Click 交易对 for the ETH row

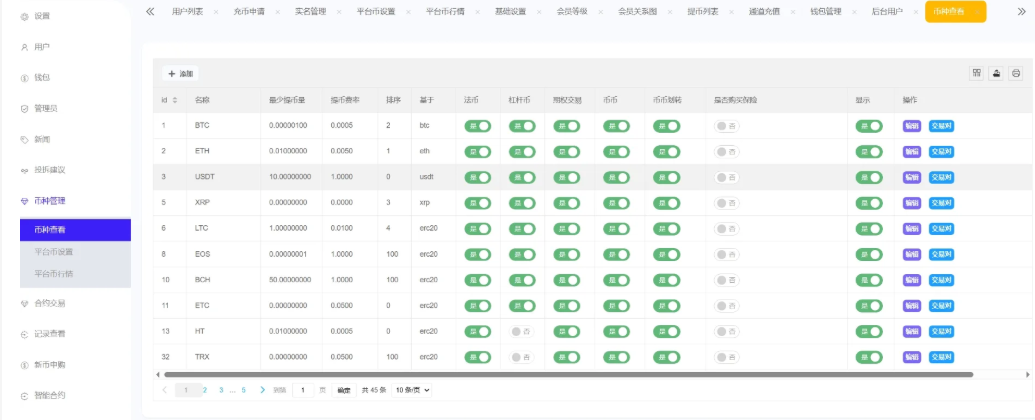coord(941,152)
